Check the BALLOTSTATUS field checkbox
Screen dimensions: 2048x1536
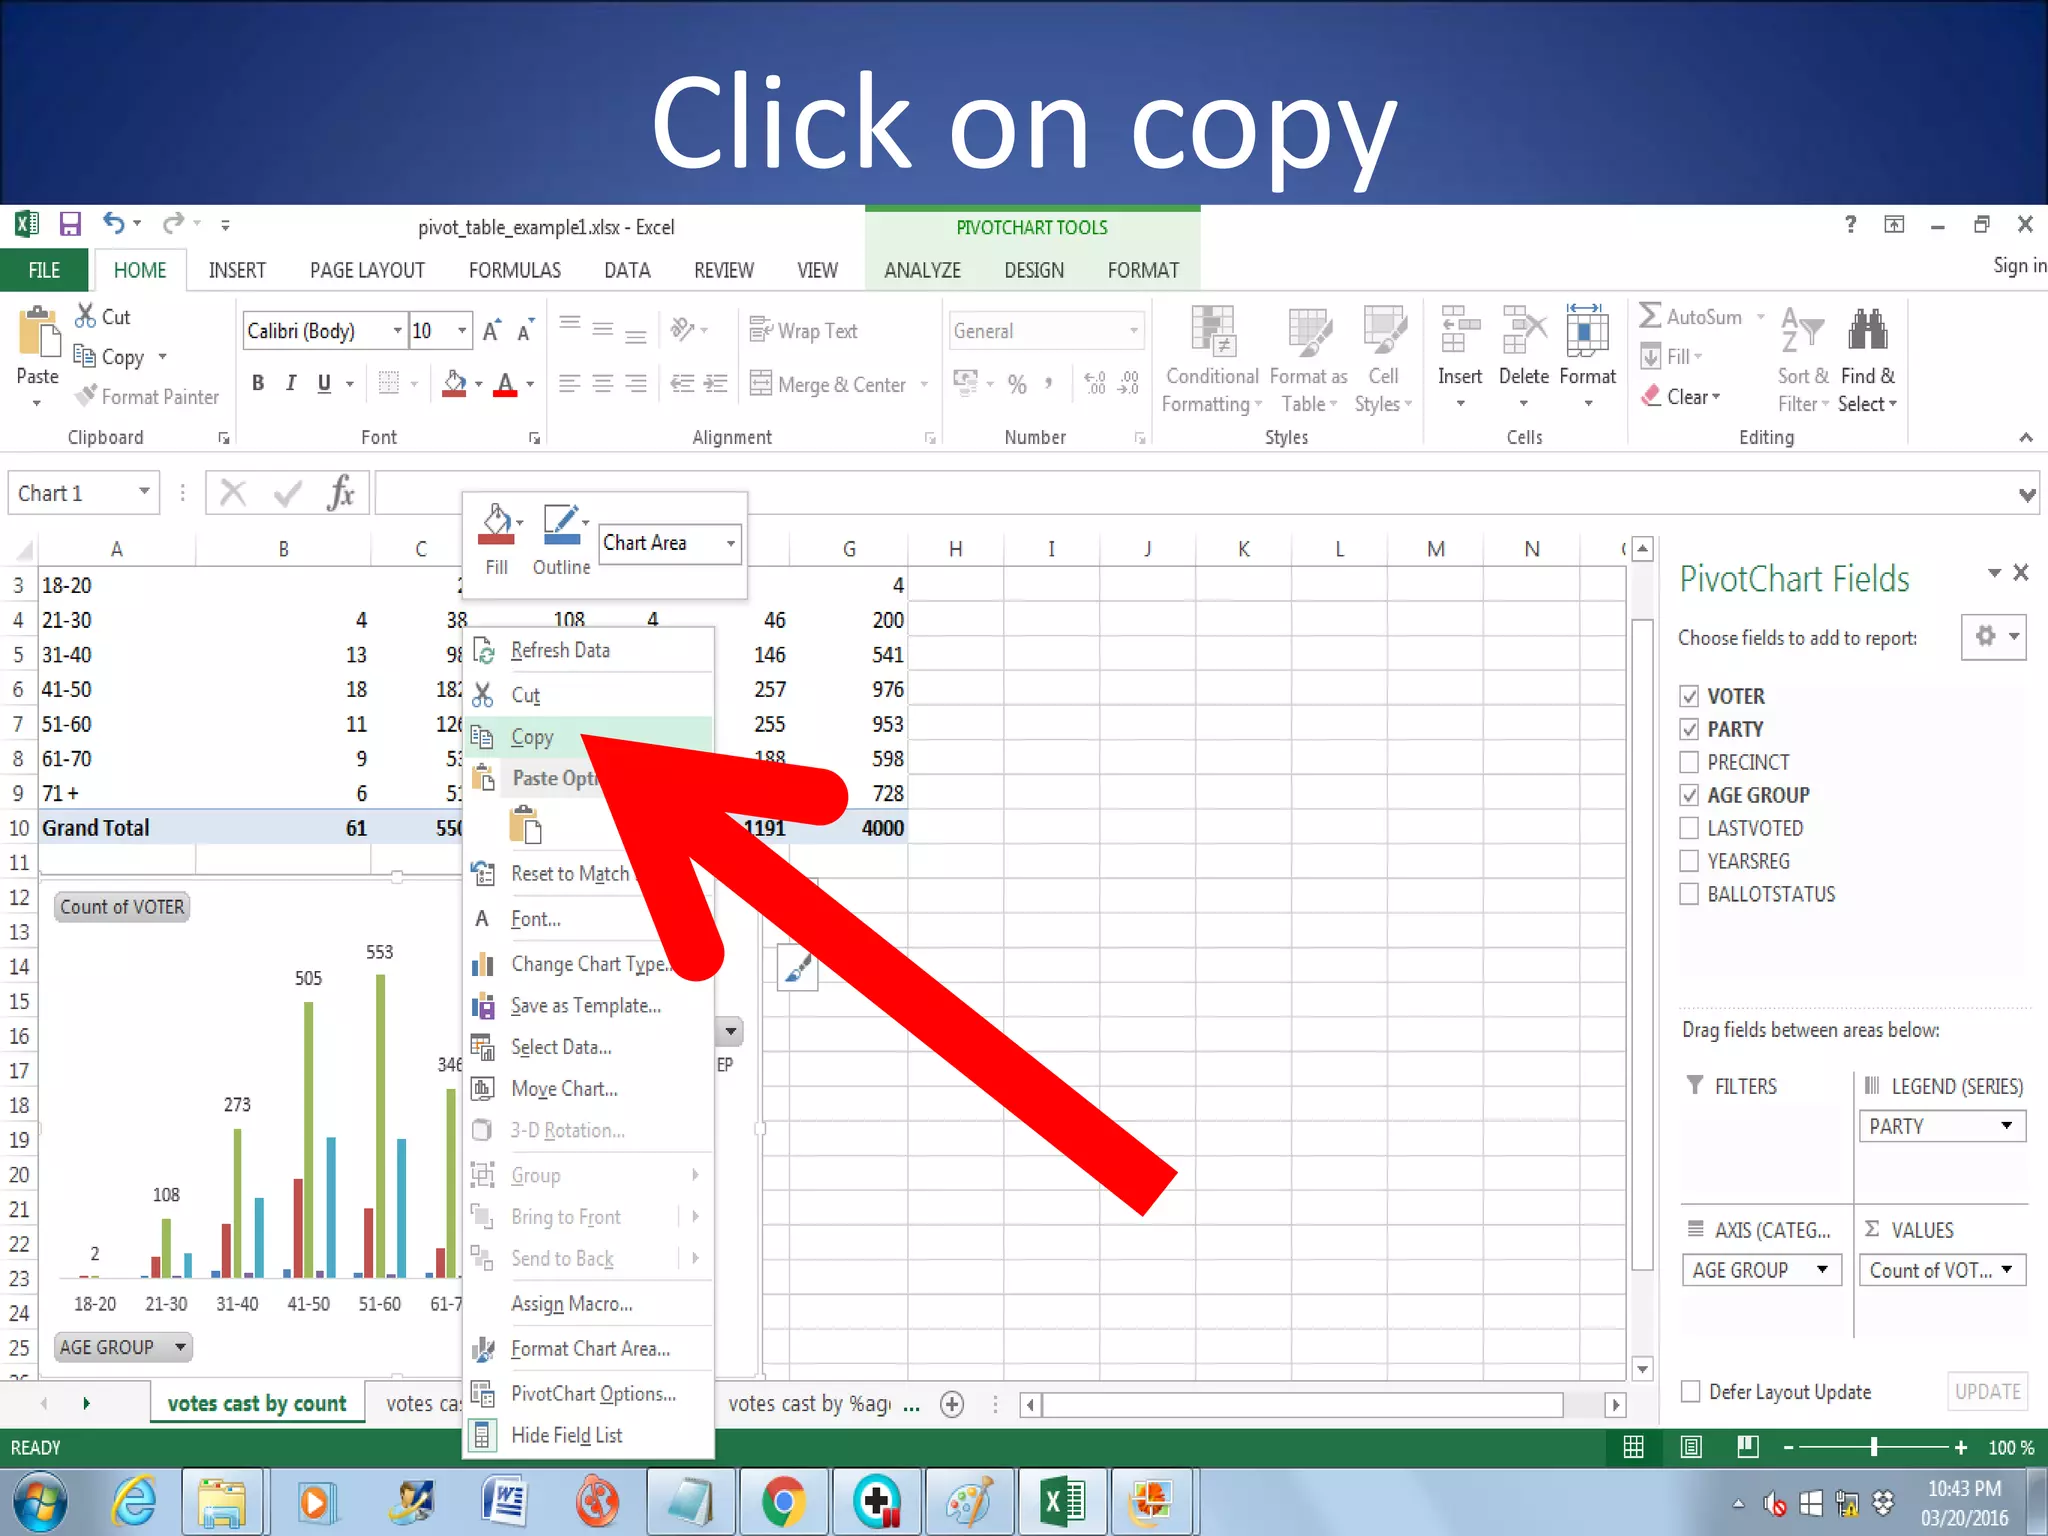point(1689,894)
